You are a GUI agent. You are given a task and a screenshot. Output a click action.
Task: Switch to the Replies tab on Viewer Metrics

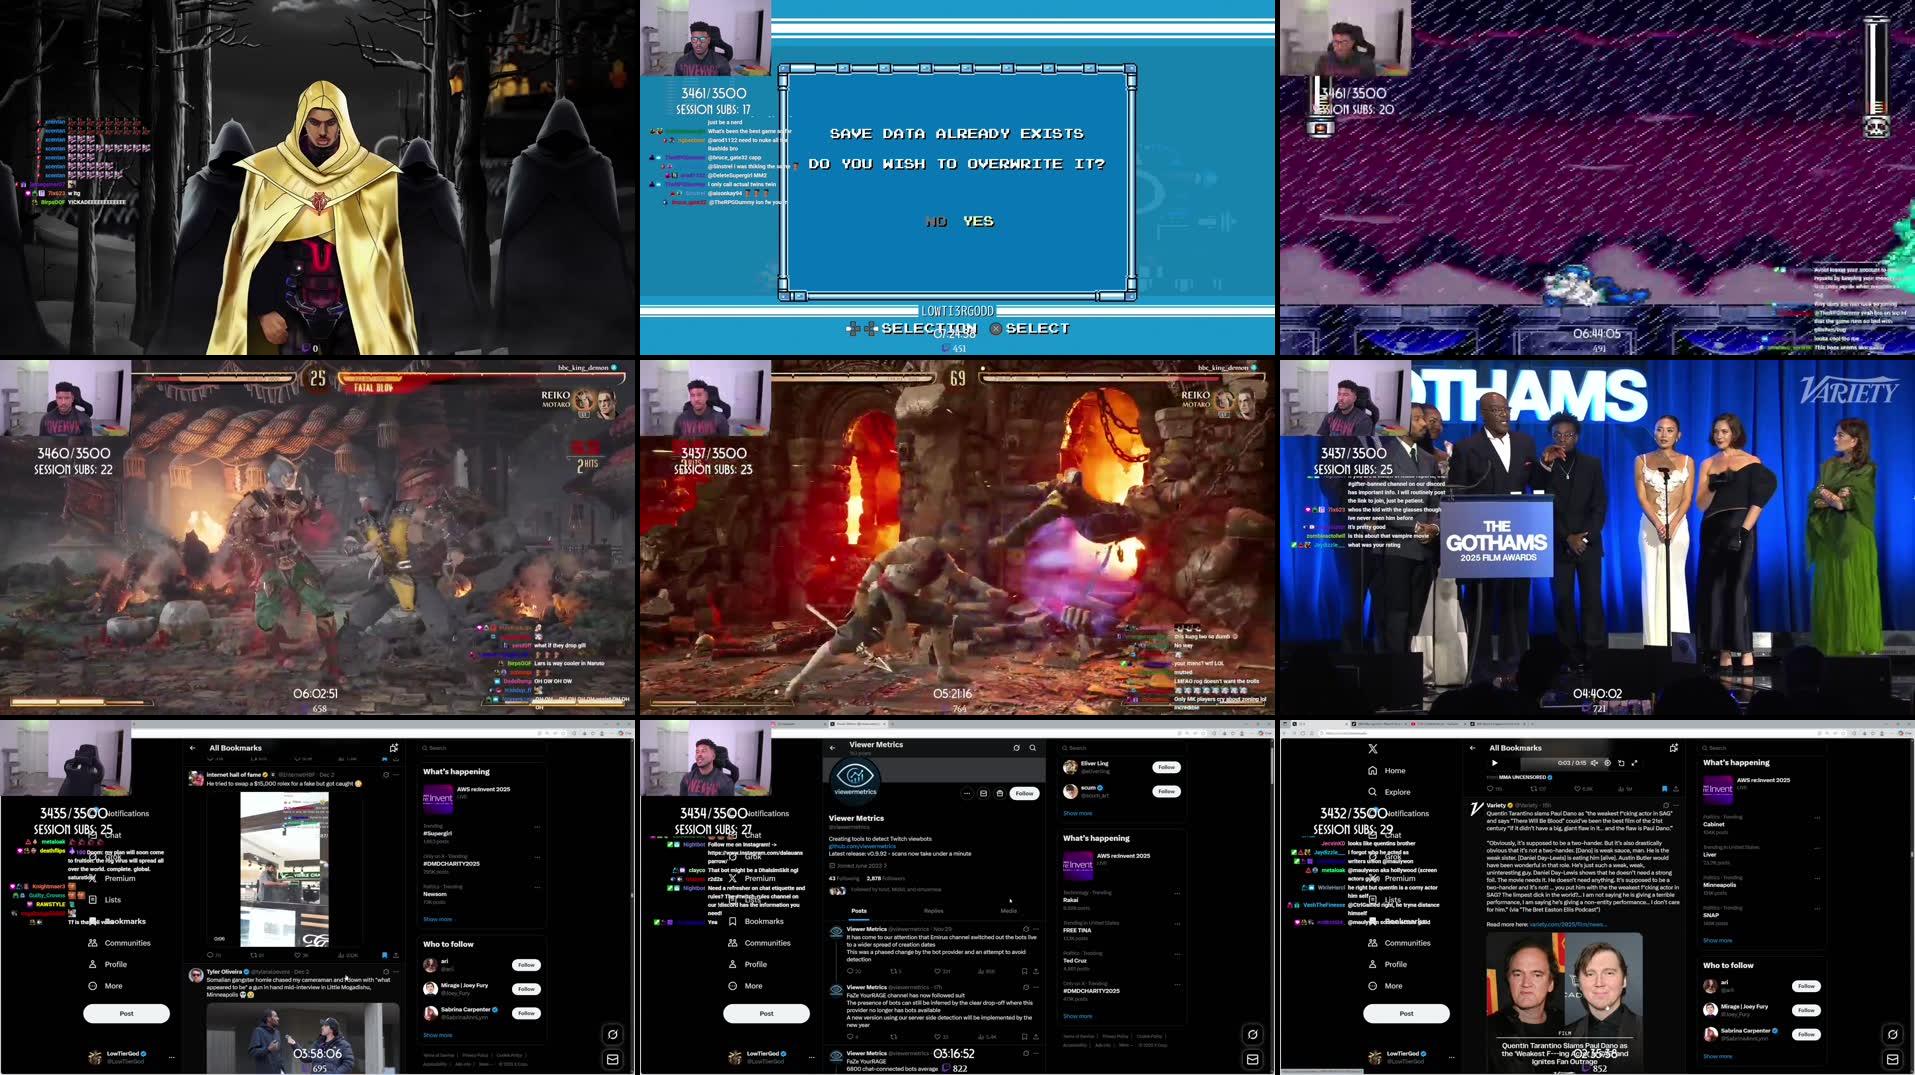(933, 910)
